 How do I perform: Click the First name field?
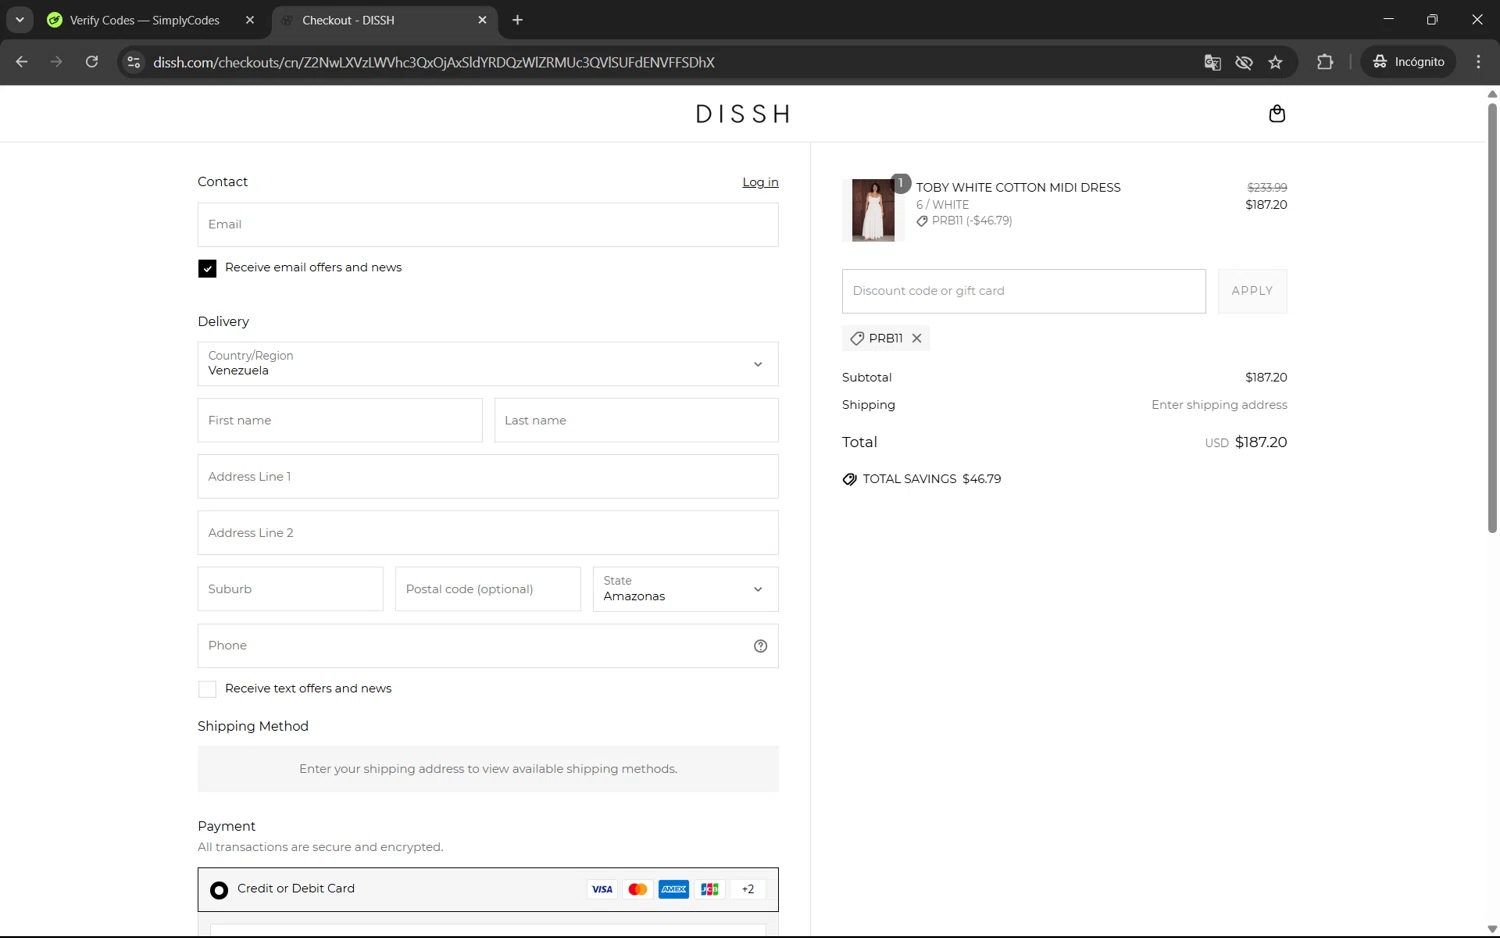point(340,420)
